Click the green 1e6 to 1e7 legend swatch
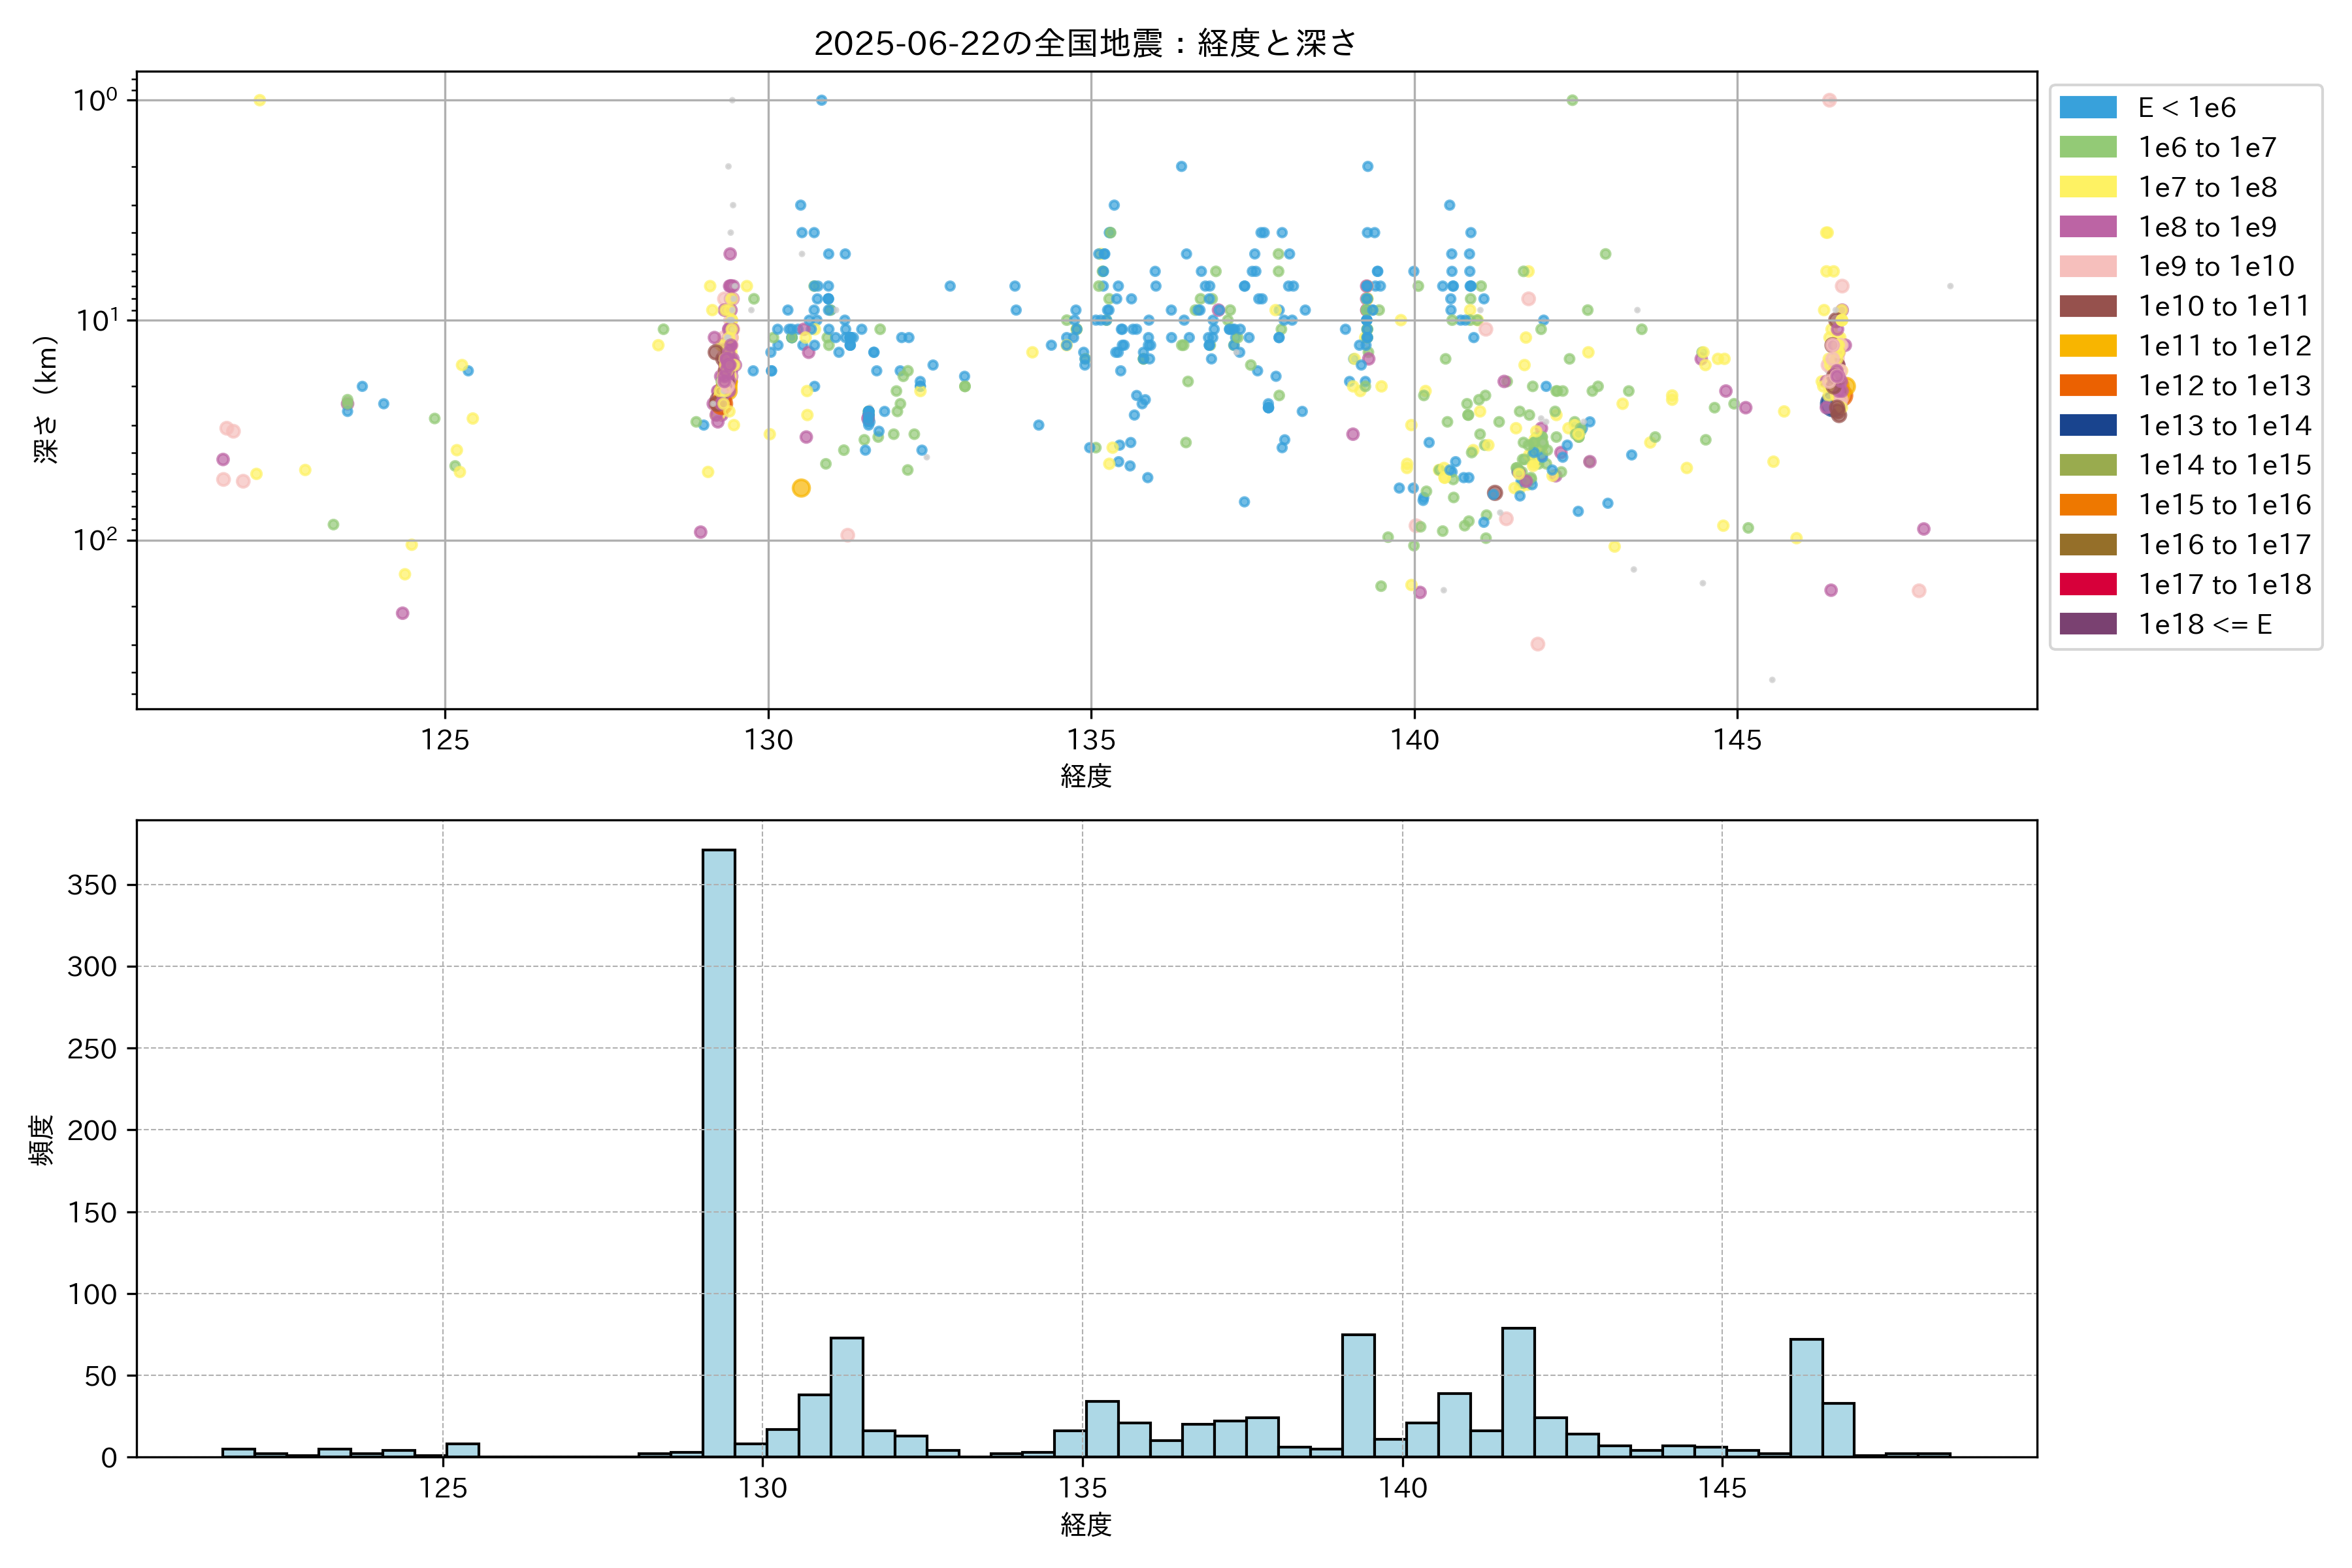Image resolution: width=2352 pixels, height=1568 pixels. [2088, 147]
